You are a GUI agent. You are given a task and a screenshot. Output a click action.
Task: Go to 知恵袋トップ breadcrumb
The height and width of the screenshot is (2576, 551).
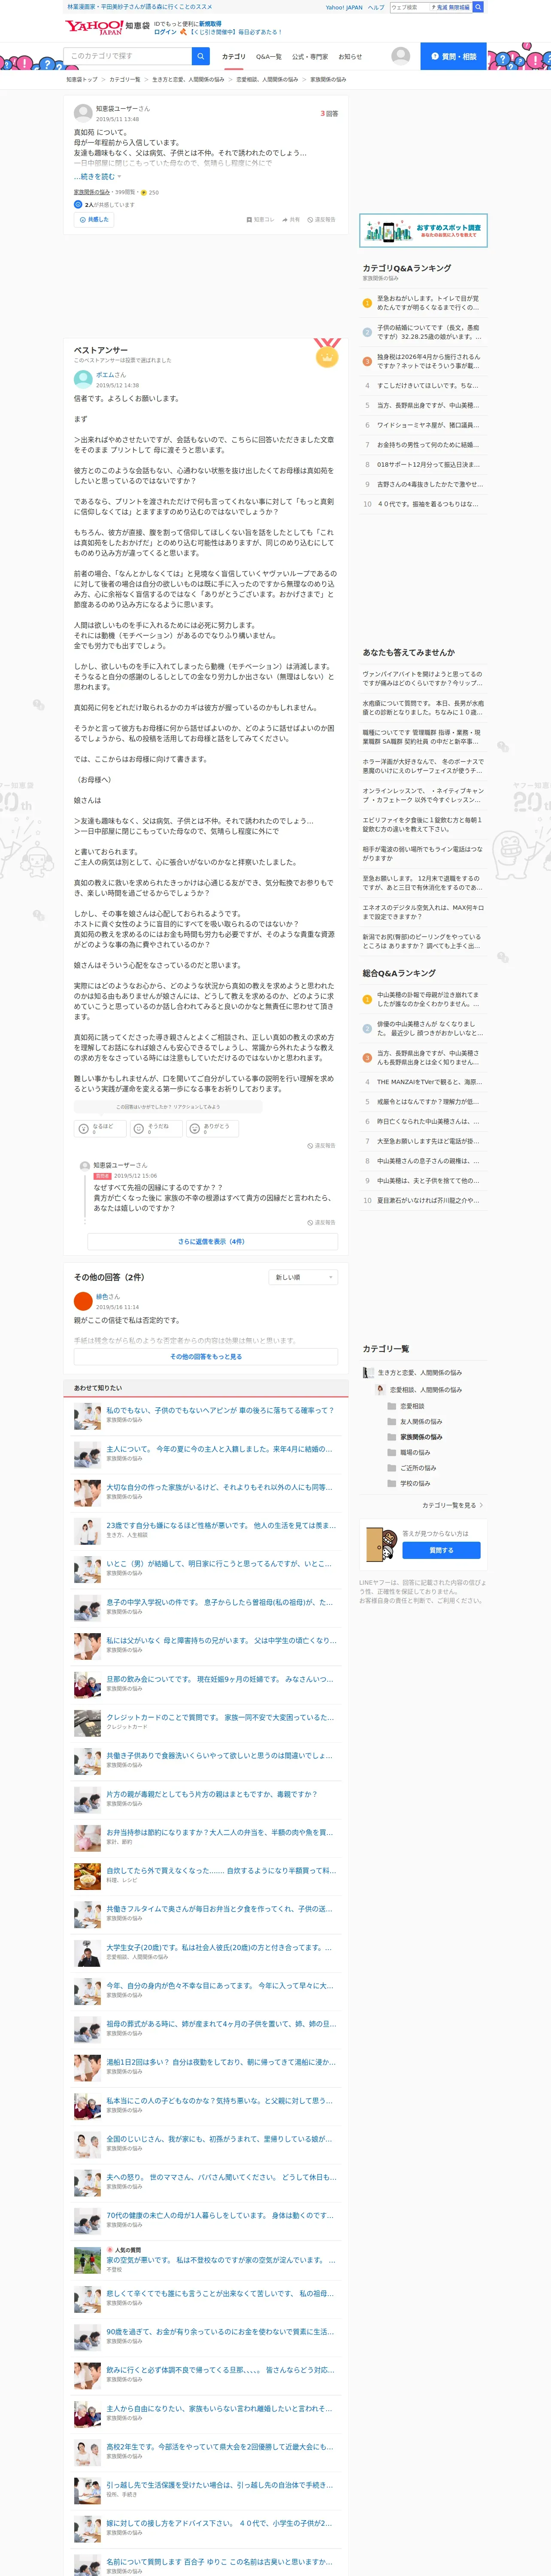coord(82,79)
